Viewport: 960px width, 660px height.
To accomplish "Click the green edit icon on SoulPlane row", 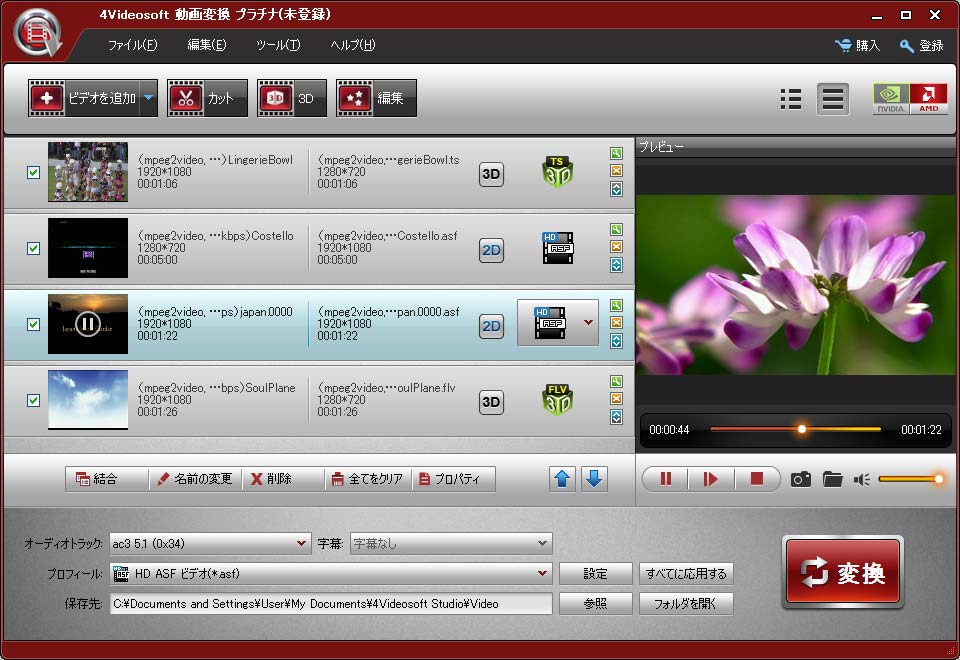I will (x=617, y=381).
